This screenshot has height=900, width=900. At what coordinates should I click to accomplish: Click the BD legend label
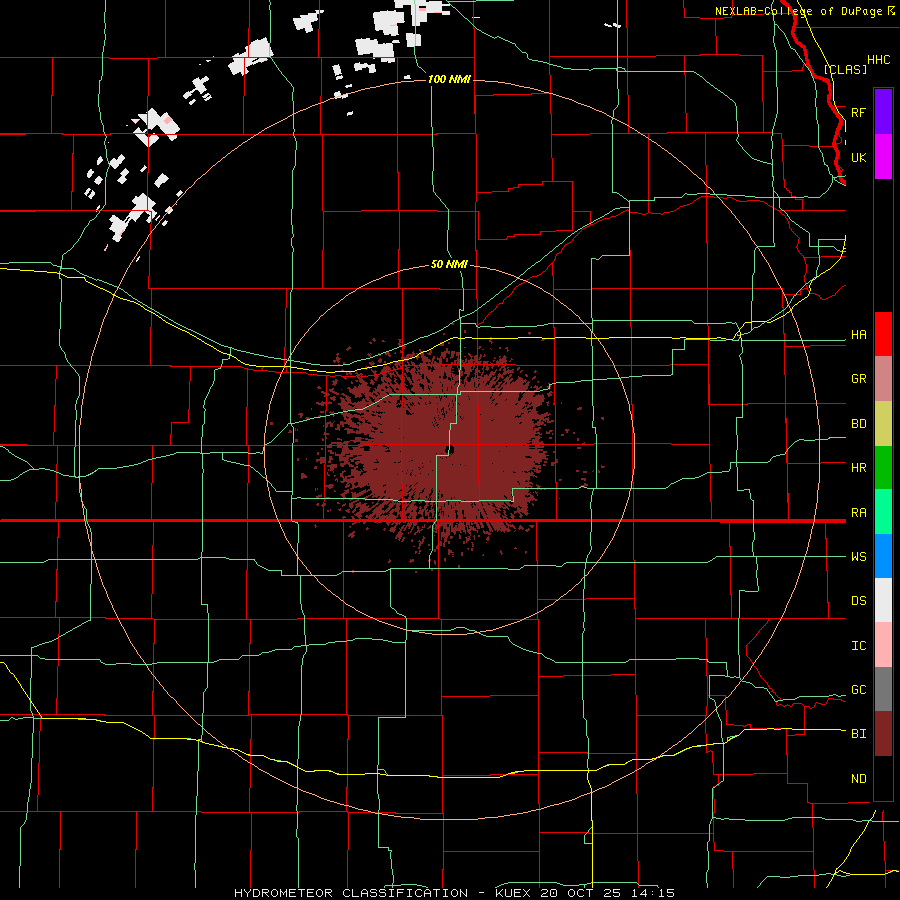pos(858,423)
